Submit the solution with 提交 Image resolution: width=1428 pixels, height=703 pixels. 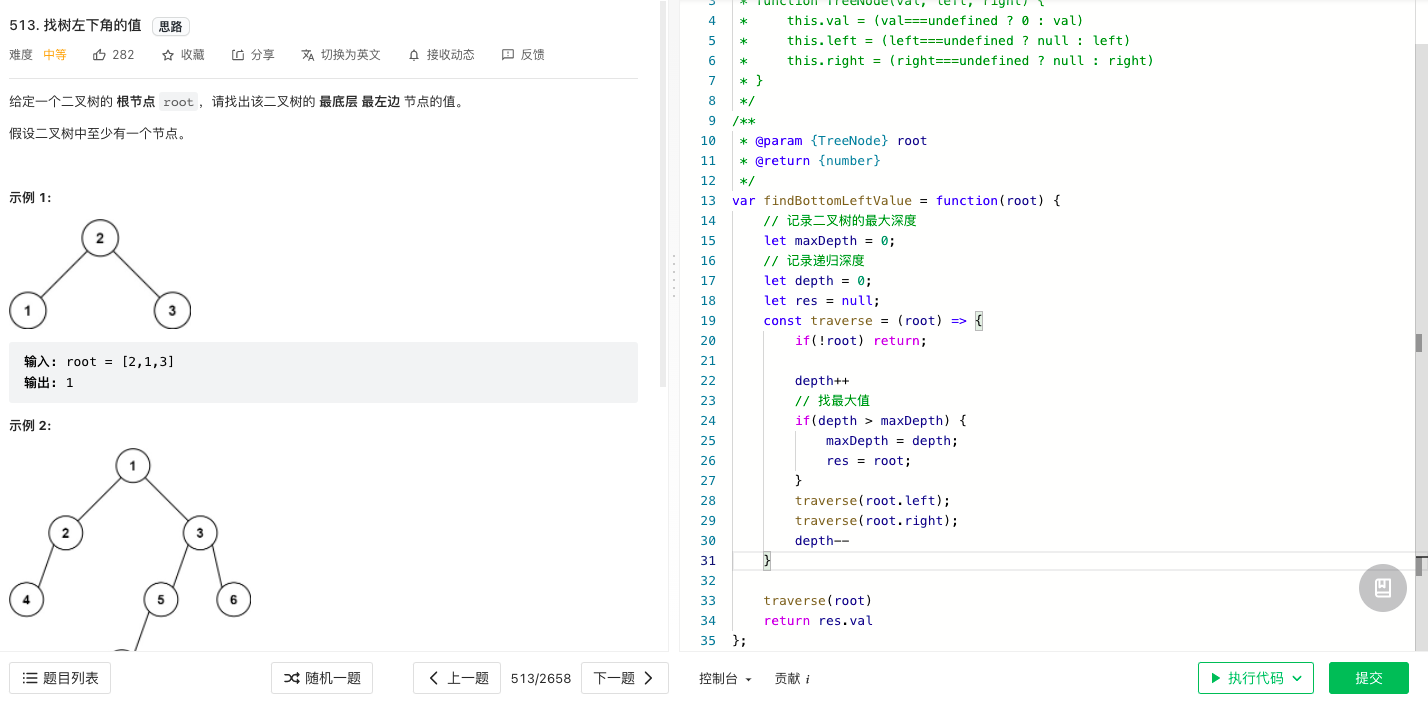(x=1369, y=678)
